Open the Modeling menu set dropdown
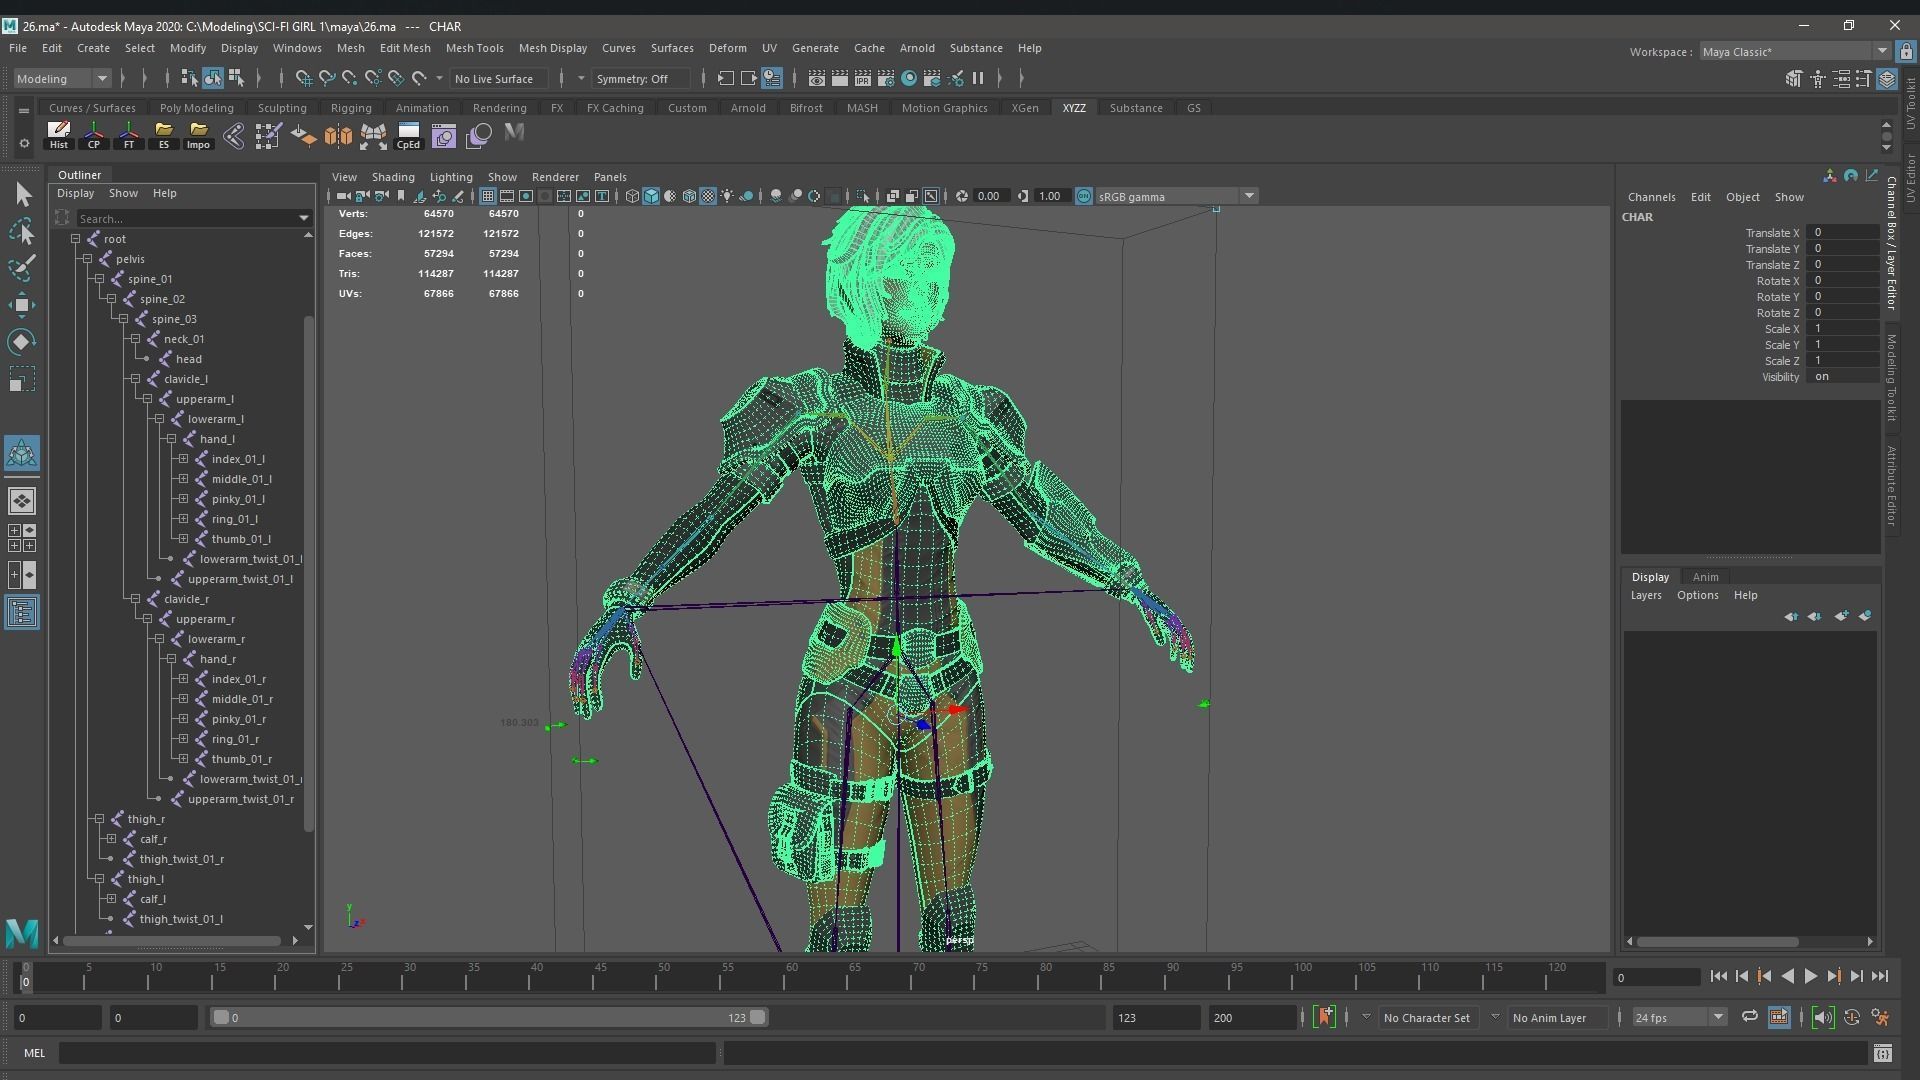Screen dimensions: 1920x1080 pyautogui.click(x=62, y=78)
